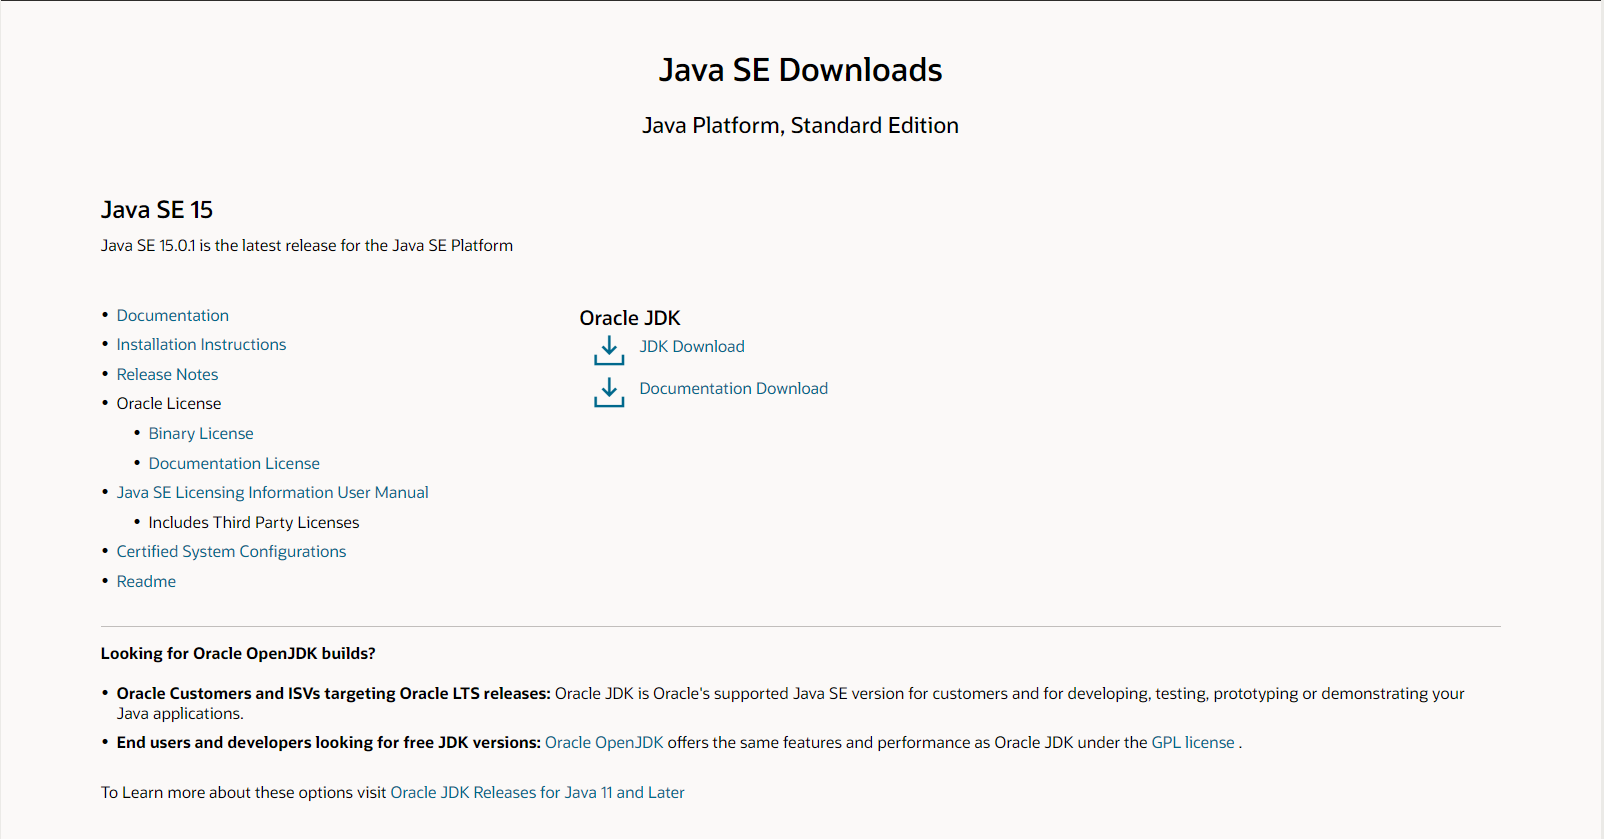The height and width of the screenshot is (839, 1604).
Task: Open the Documentation License link
Action: 234,463
